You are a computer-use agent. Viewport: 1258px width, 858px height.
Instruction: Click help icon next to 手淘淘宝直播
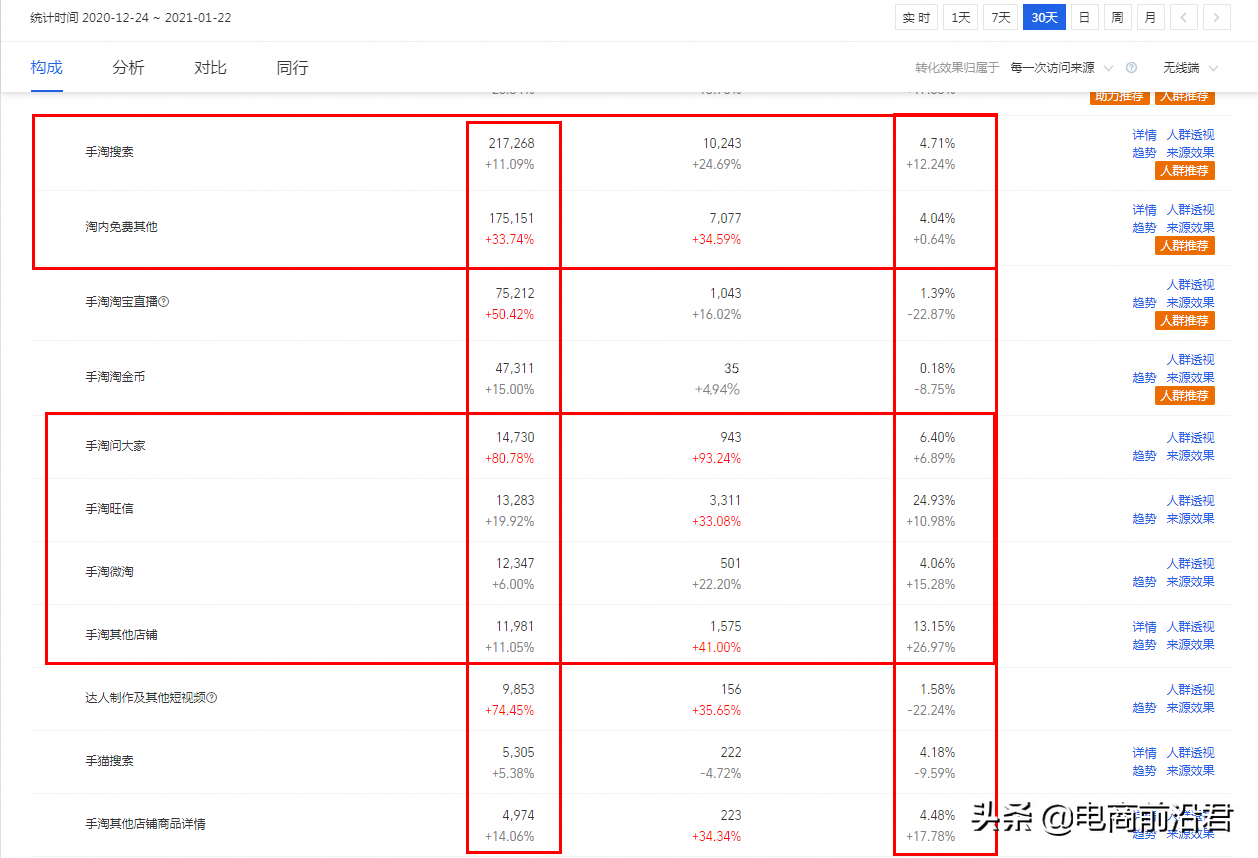tap(164, 302)
